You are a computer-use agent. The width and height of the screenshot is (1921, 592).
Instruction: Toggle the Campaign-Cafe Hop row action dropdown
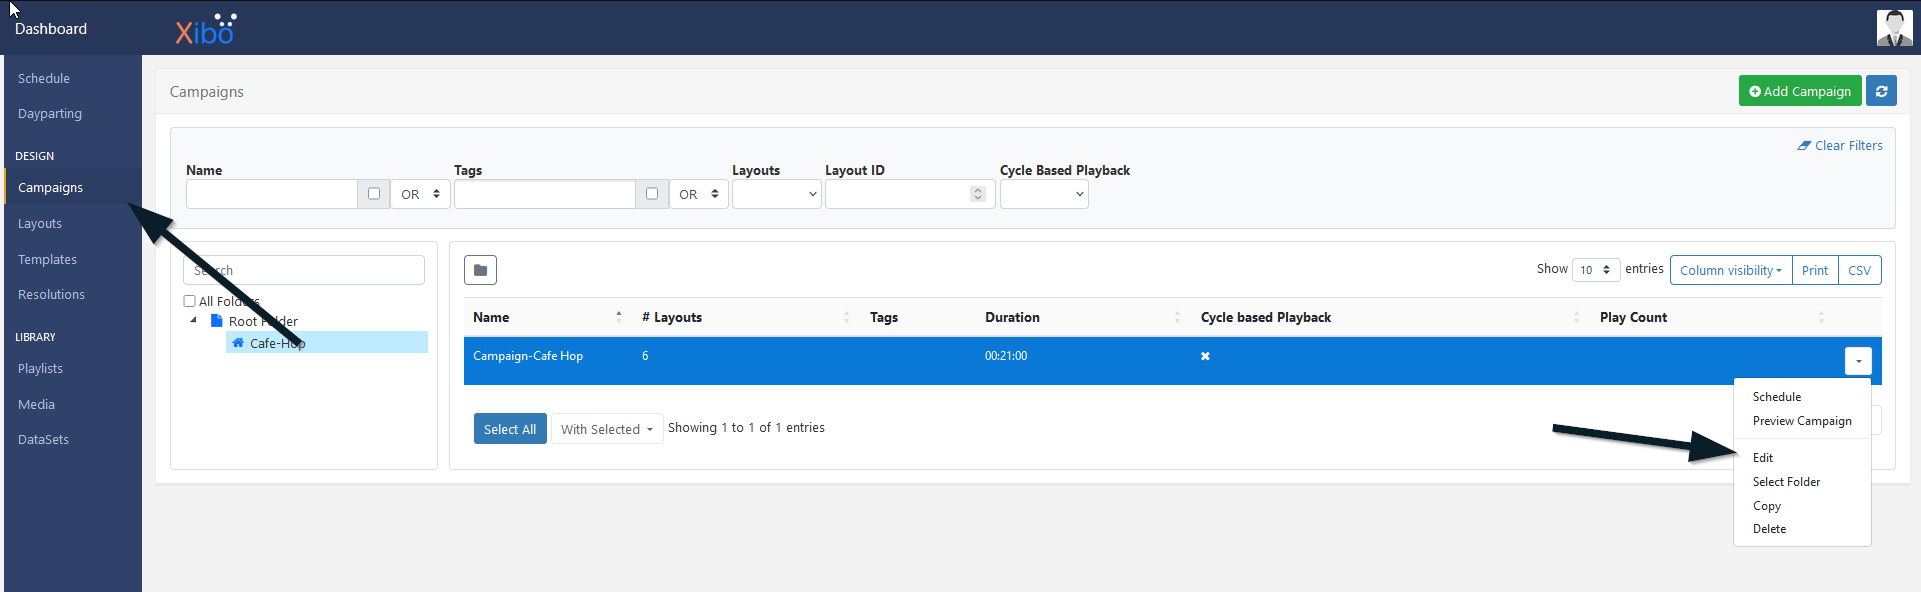click(1858, 361)
